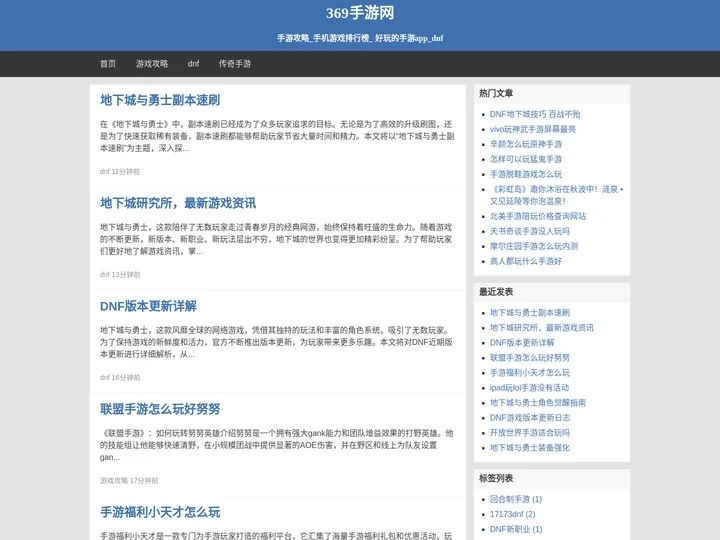Screen dimensions: 720x540
Task: Click excerpt starting 在《地下城与勇士》中
Action: click(277, 136)
